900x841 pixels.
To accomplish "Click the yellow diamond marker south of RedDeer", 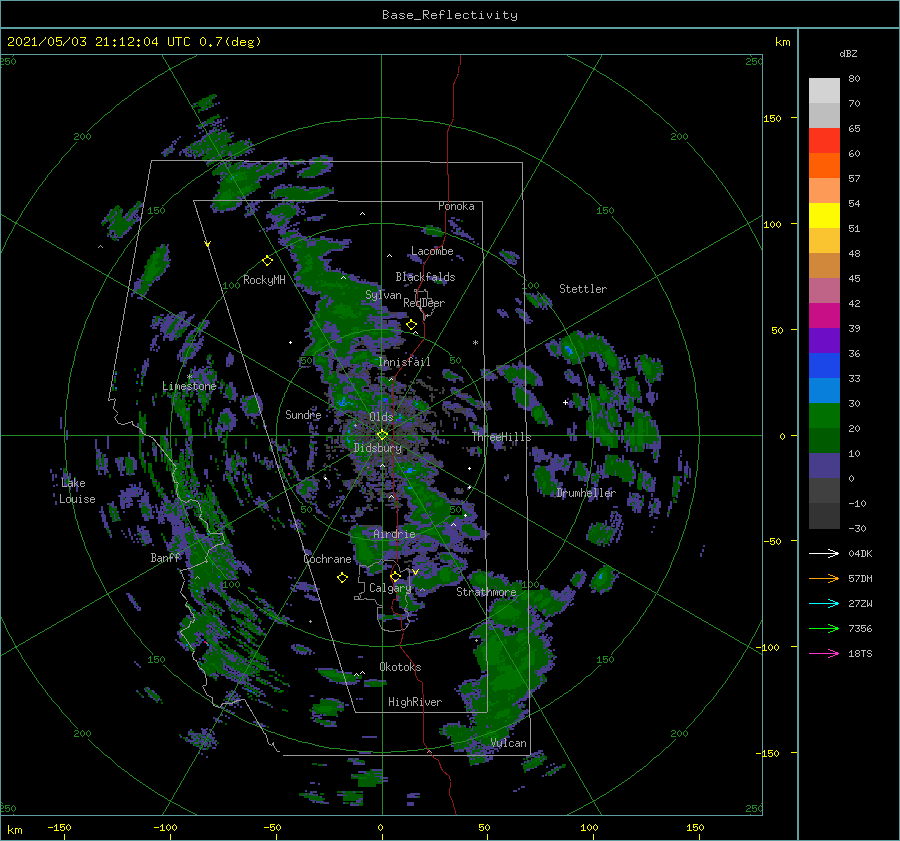I will tap(411, 325).
